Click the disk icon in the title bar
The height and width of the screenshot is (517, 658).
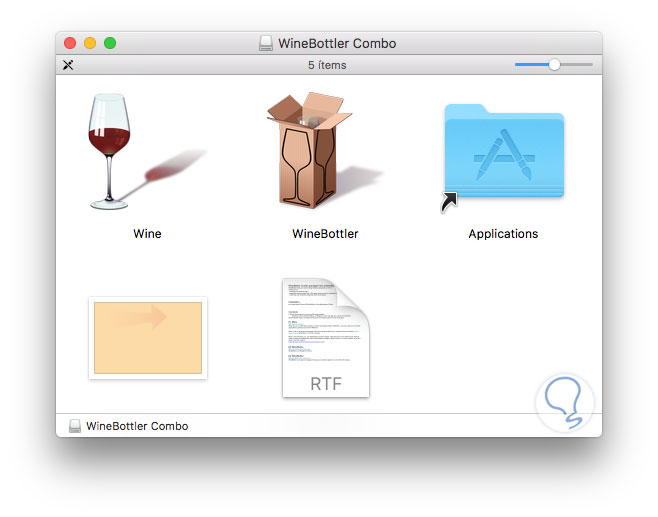click(x=266, y=43)
